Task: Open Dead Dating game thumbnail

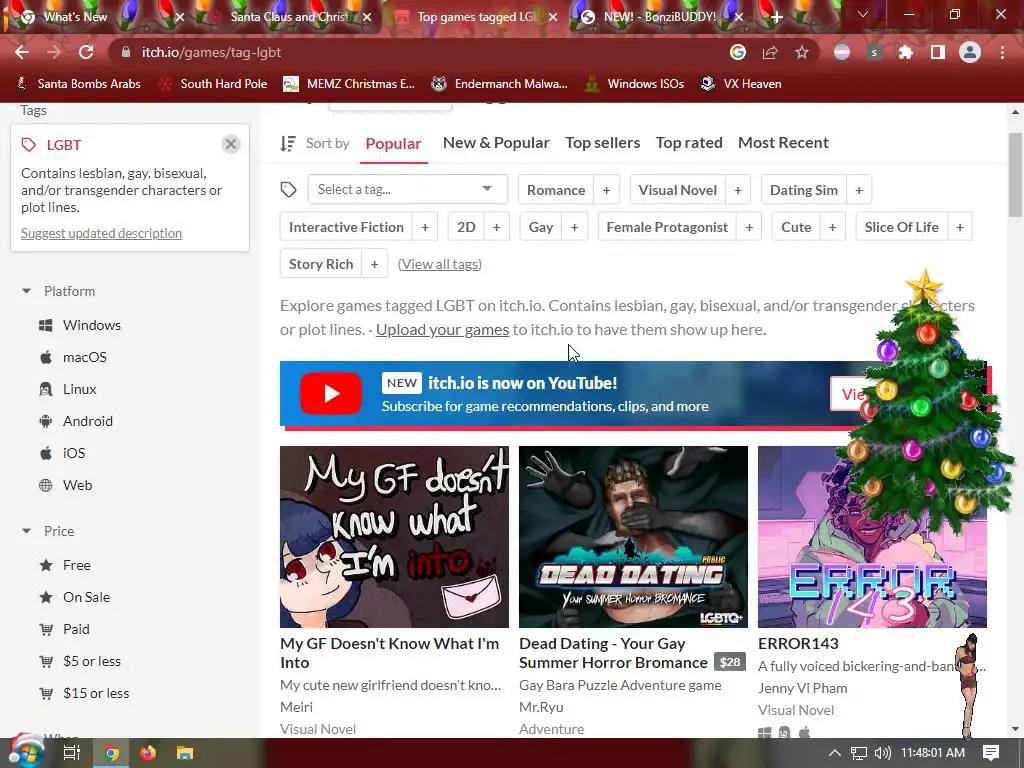Action: coord(633,537)
